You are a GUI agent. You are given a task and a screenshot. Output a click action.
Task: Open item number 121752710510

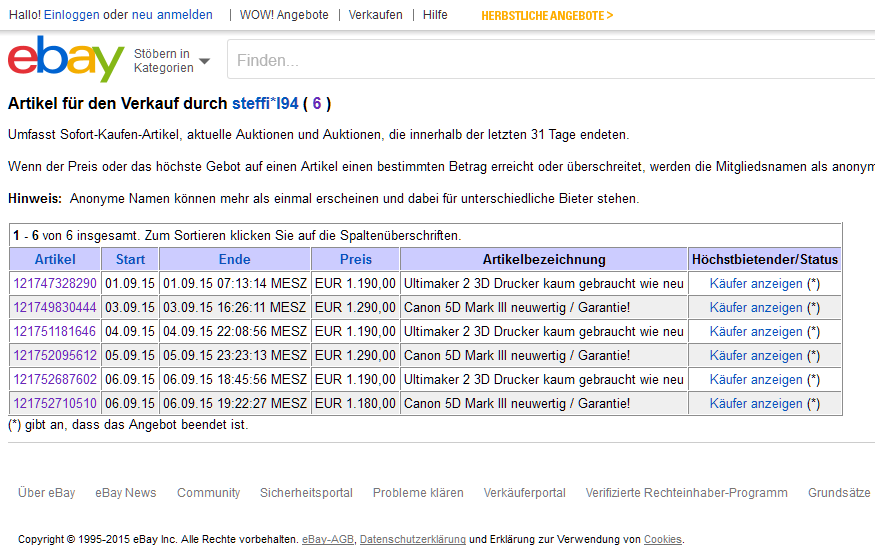(55, 404)
